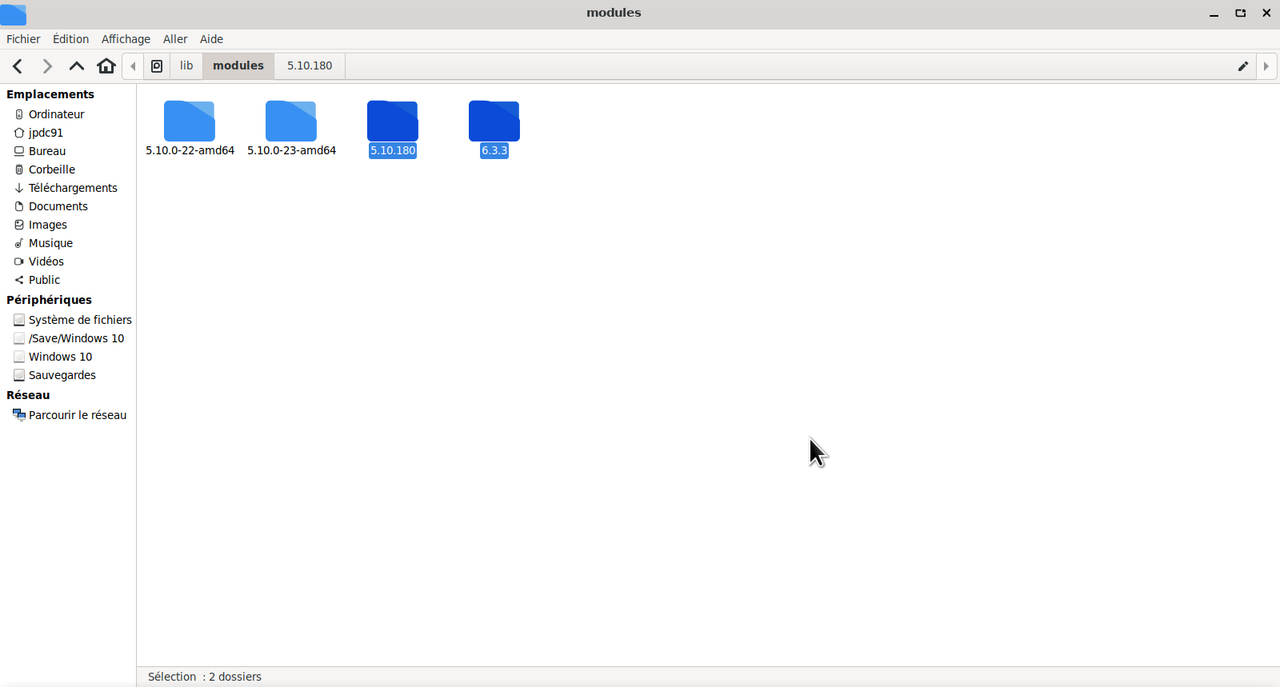Open the Aide menu
Viewport: 1280px width, 687px height.
pos(211,39)
